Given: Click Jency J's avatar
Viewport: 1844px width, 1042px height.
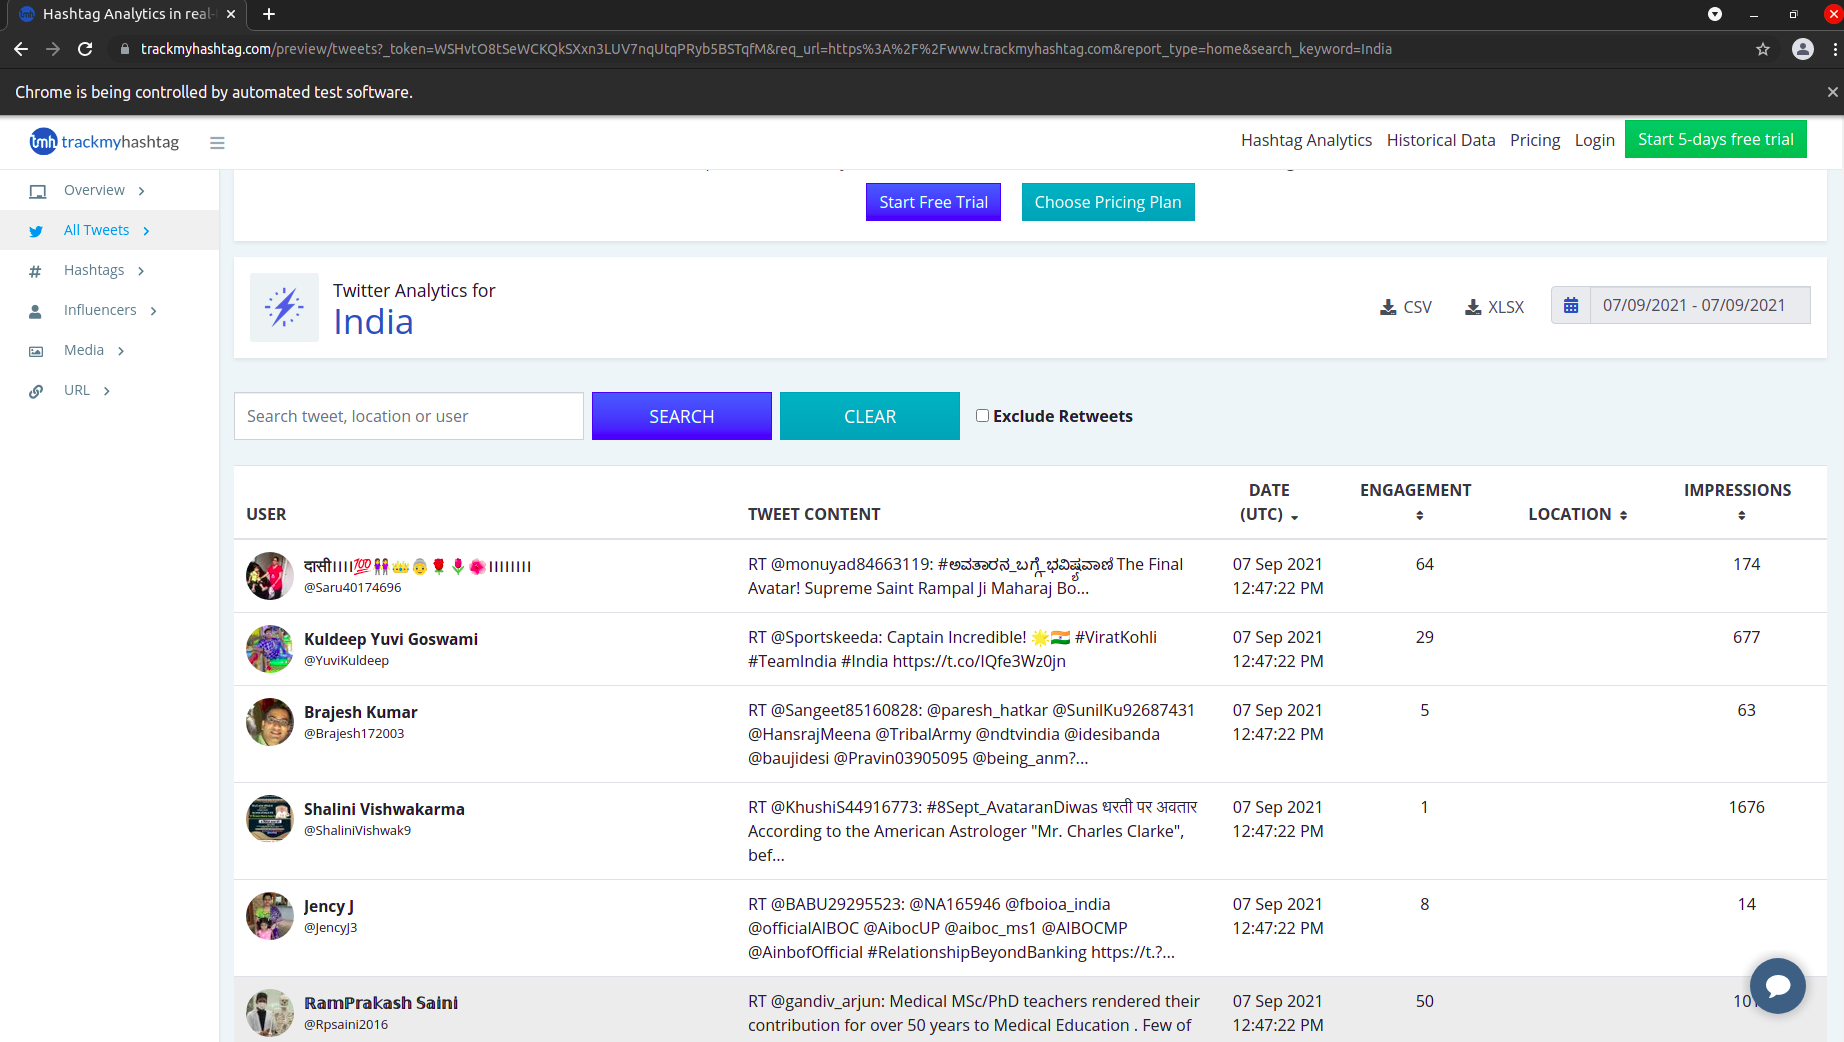Looking at the screenshot, I should (270, 916).
